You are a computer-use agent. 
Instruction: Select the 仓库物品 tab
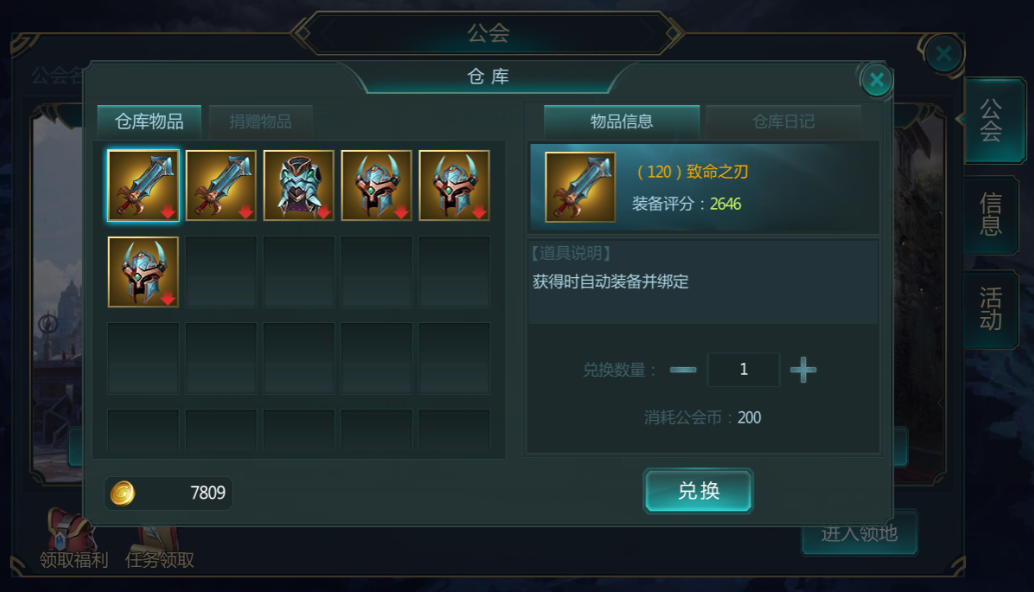(x=149, y=121)
